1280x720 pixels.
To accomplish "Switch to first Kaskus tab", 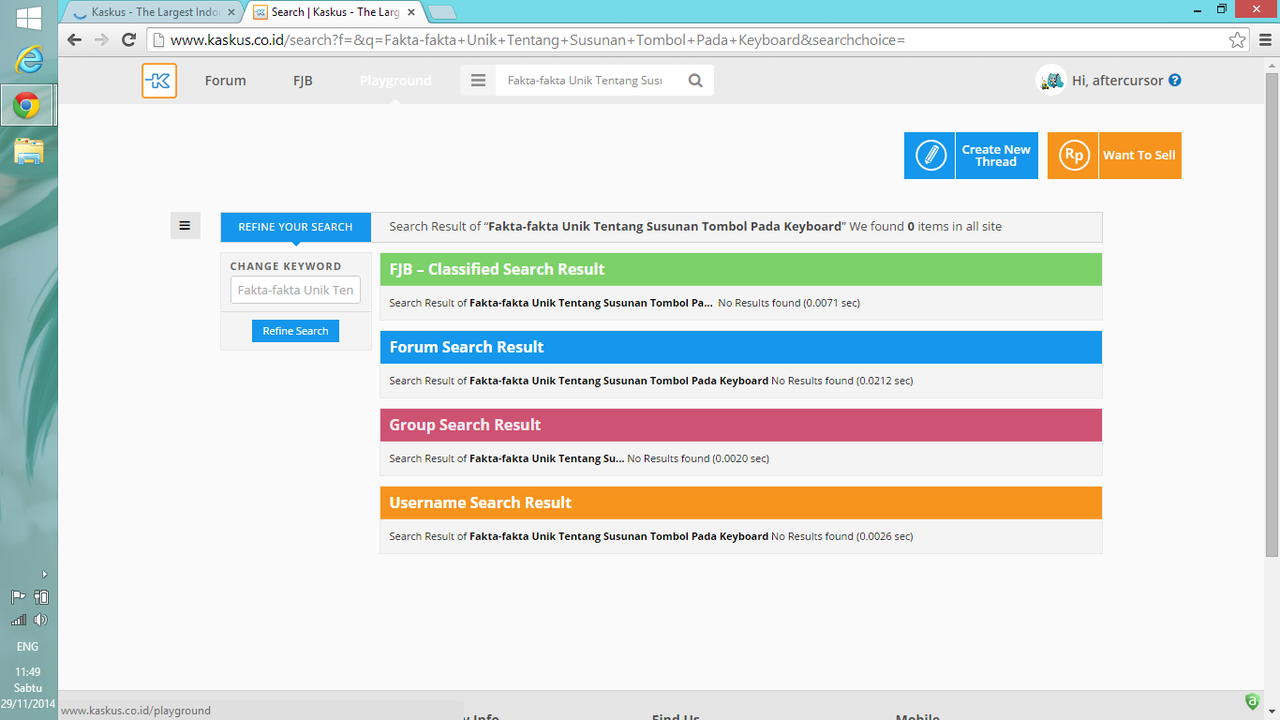I will point(155,13).
